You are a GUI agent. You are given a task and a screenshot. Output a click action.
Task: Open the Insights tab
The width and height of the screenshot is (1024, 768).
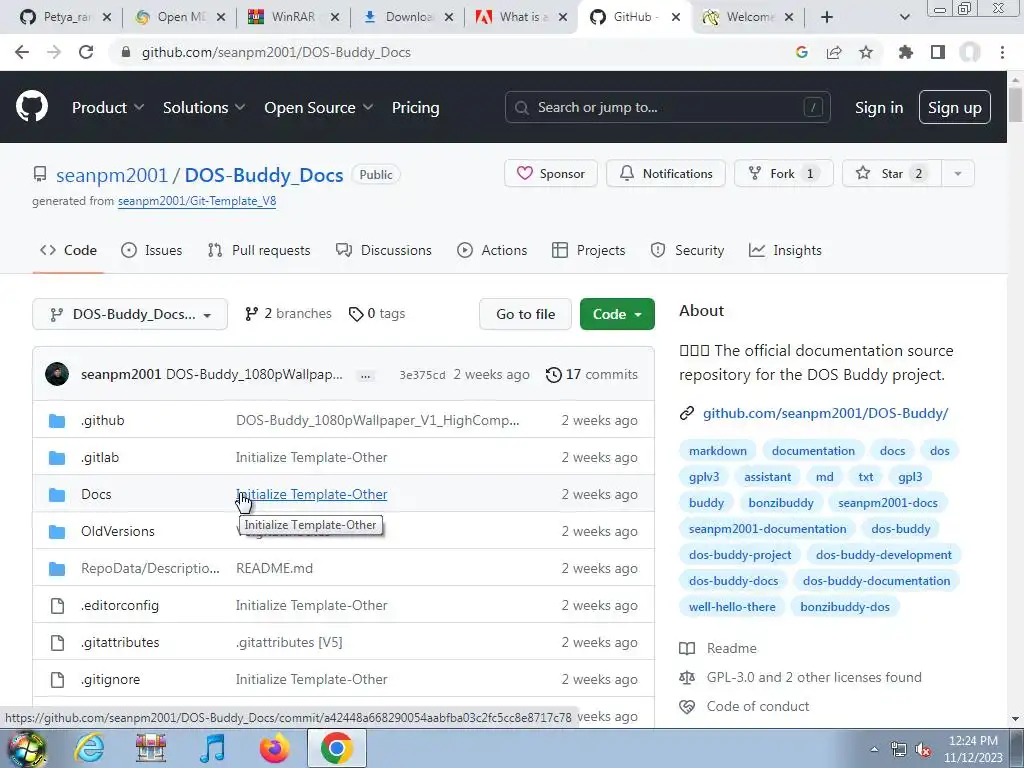point(785,250)
